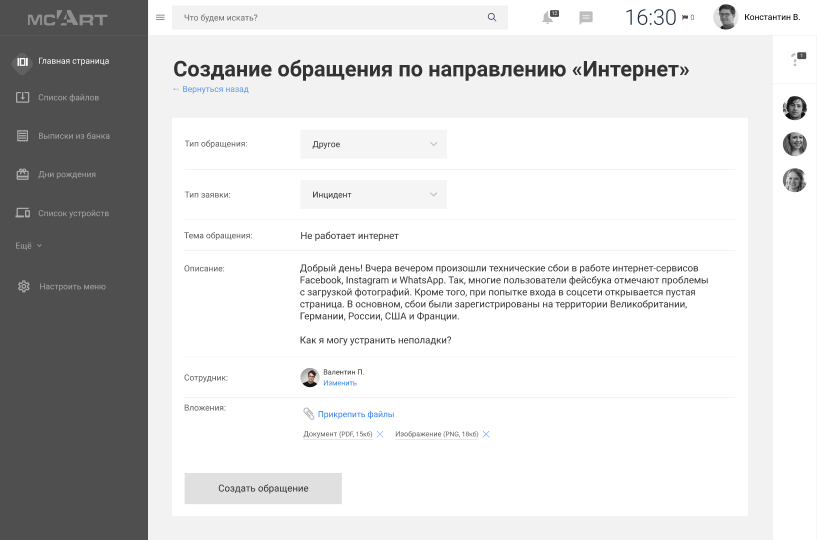Remove the PDF document attachment

pyautogui.click(x=380, y=434)
